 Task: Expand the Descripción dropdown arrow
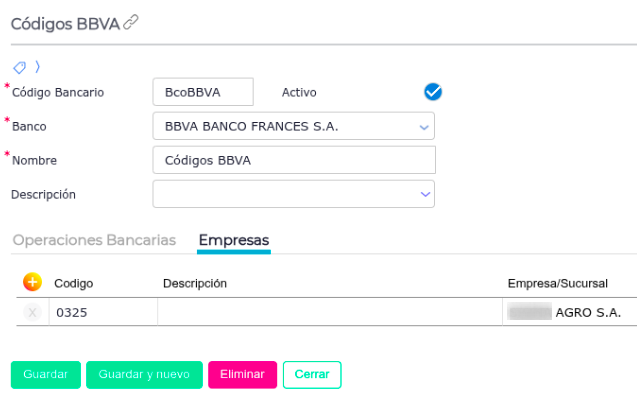pyautogui.click(x=425, y=194)
